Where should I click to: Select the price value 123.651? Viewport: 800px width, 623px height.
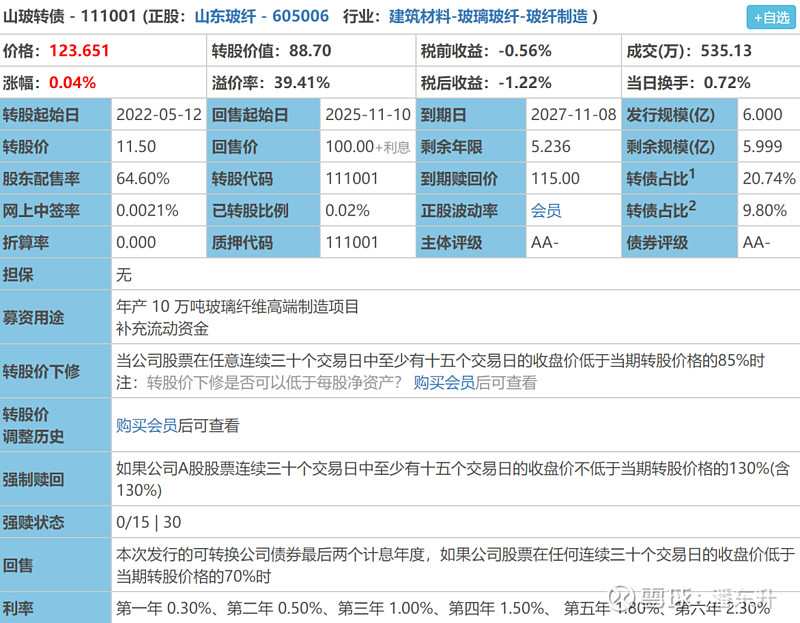pyautogui.click(x=79, y=51)
